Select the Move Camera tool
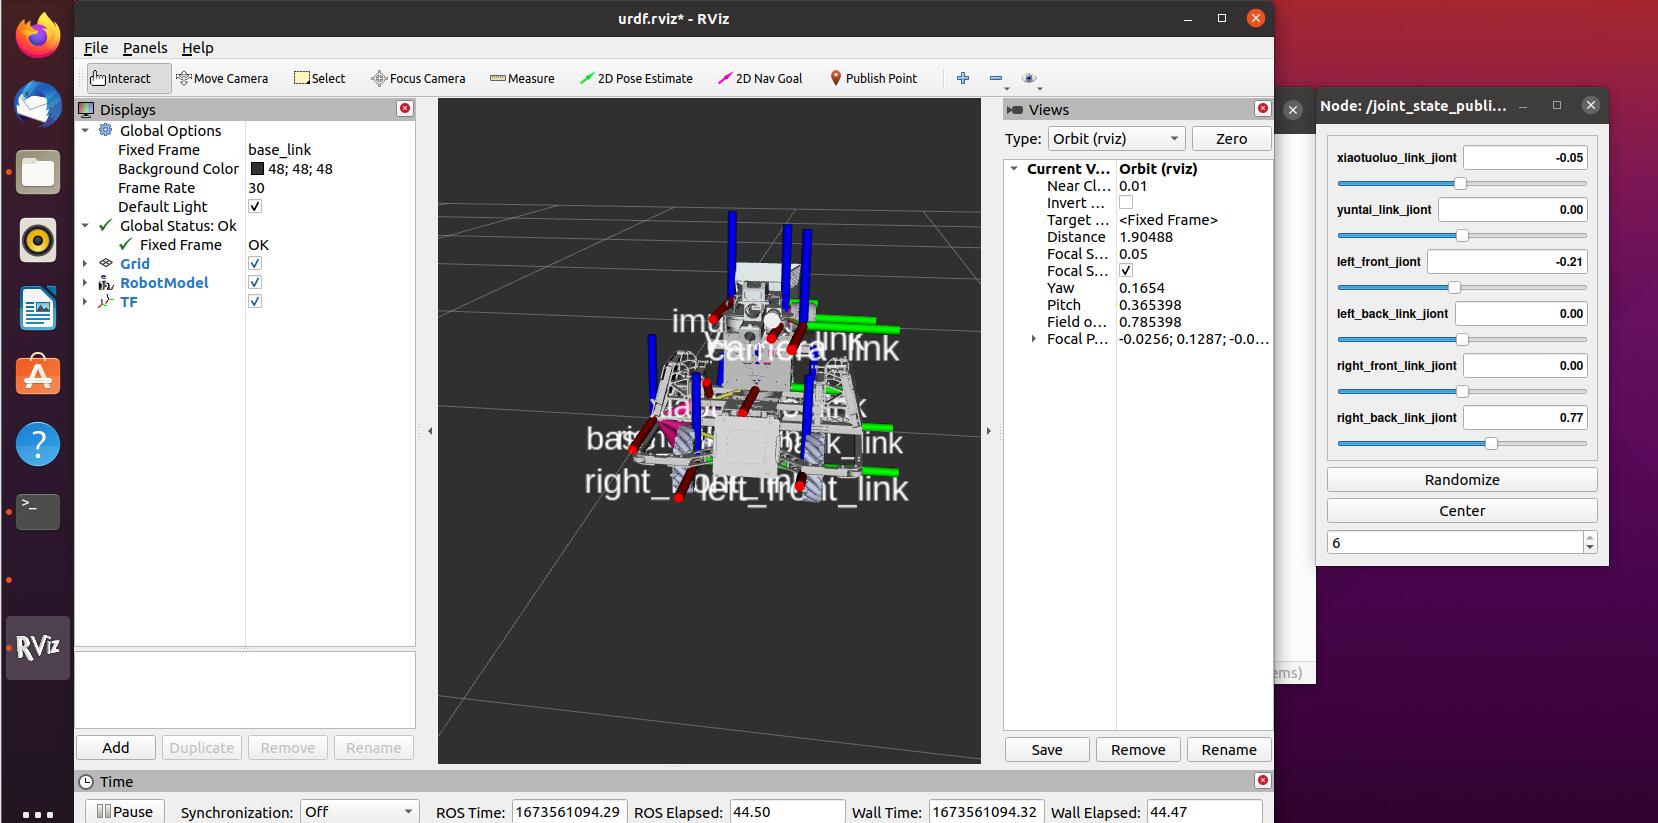This screenshot has height=823, width=1658. click(x=222, y=78)
